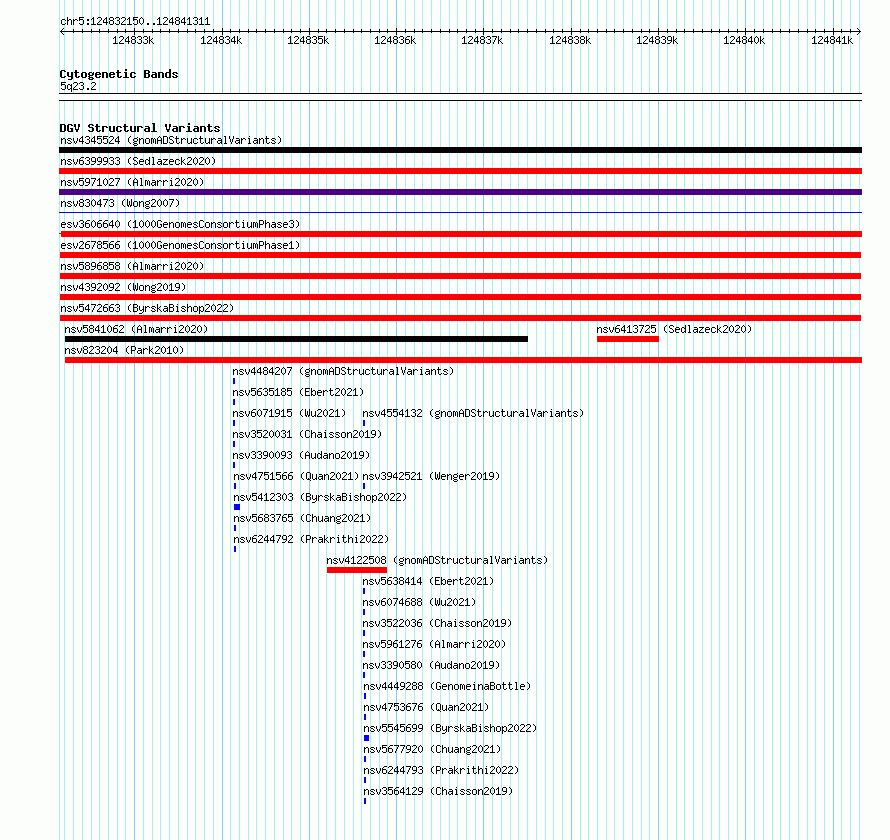Open nsv5635185 Ebert2021 label

click(x=298, y=392)
